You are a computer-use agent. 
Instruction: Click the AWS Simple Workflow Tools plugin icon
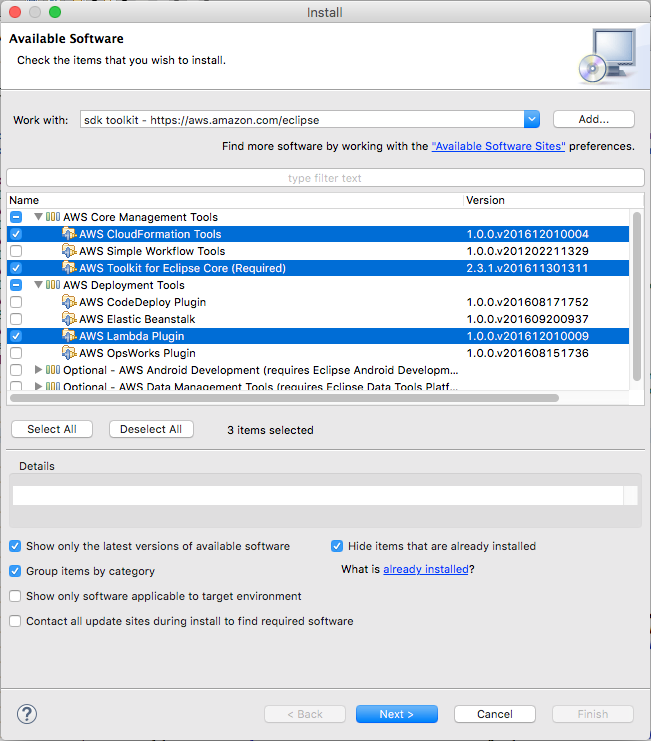click(69, 251)
